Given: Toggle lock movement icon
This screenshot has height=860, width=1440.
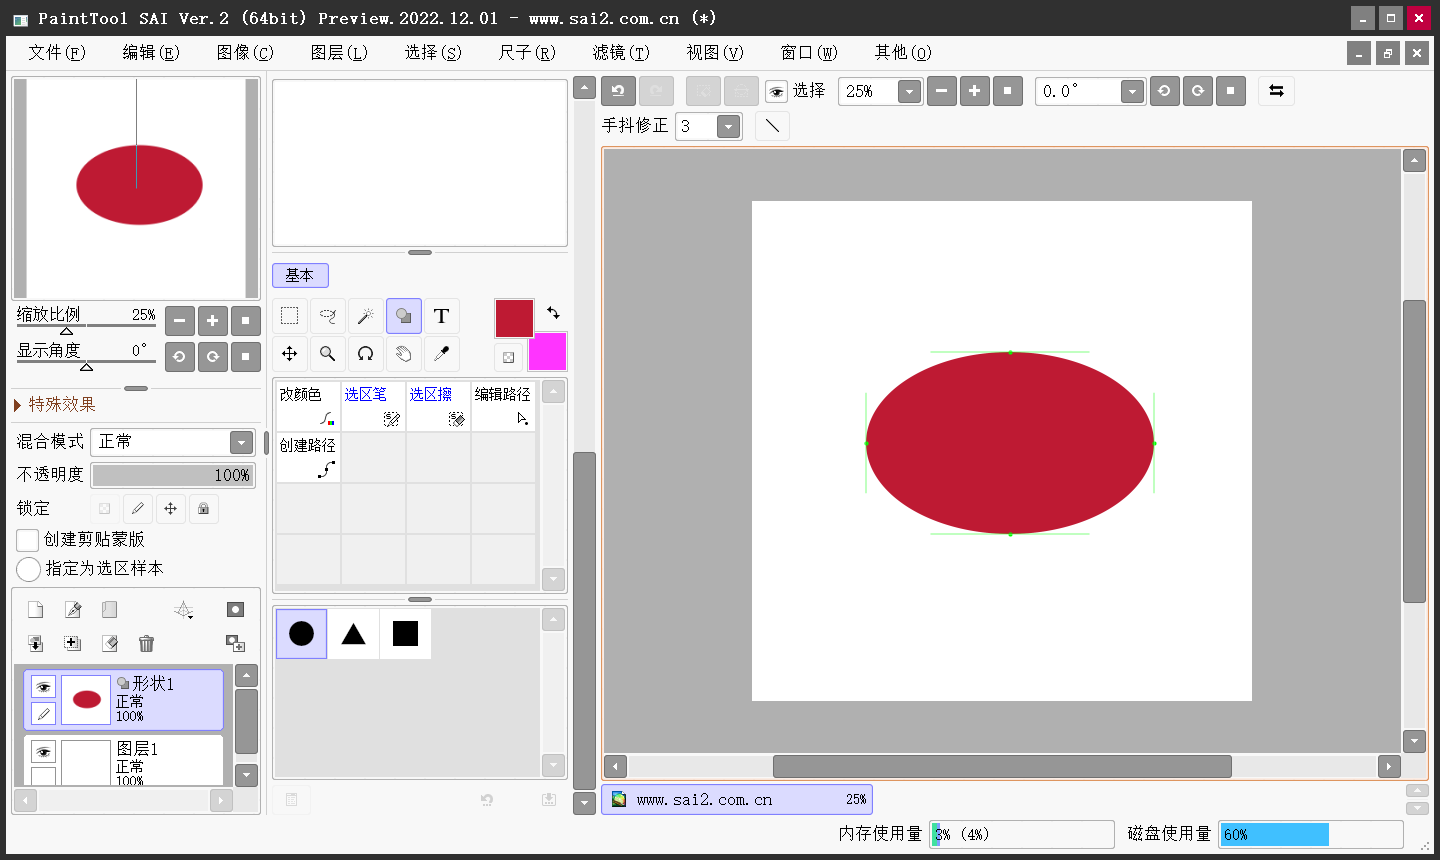Looking at the screenshot, I should 171,509.
